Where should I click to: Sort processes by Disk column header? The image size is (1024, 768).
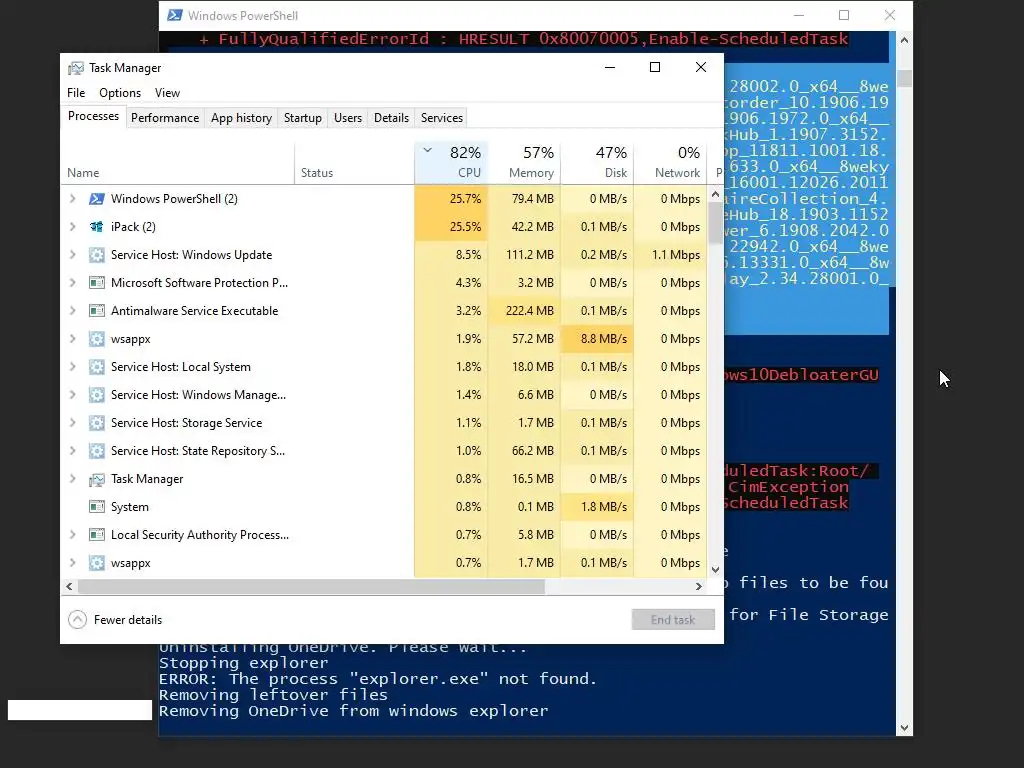coord(598,162)
